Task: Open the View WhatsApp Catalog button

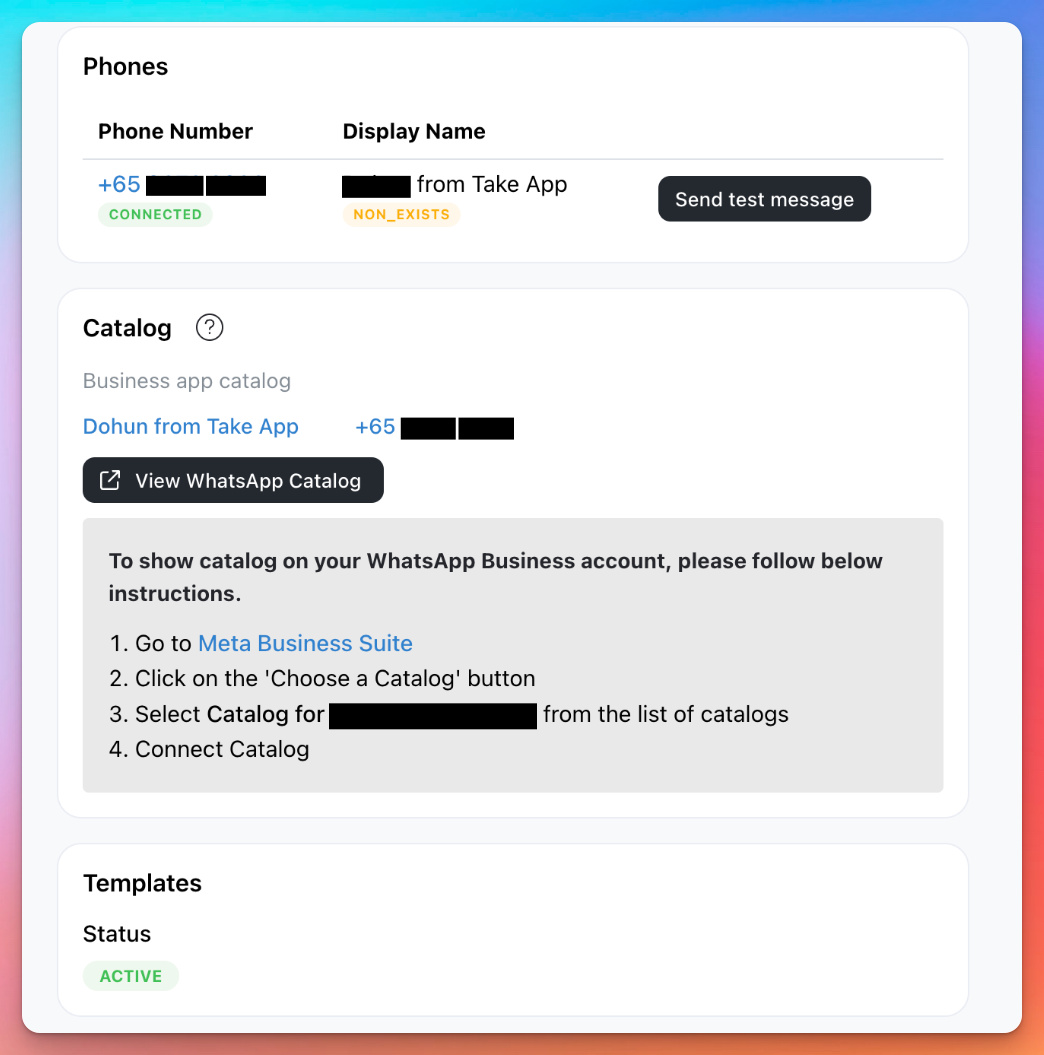Action: pyautogui.click(x=233, y=480)
